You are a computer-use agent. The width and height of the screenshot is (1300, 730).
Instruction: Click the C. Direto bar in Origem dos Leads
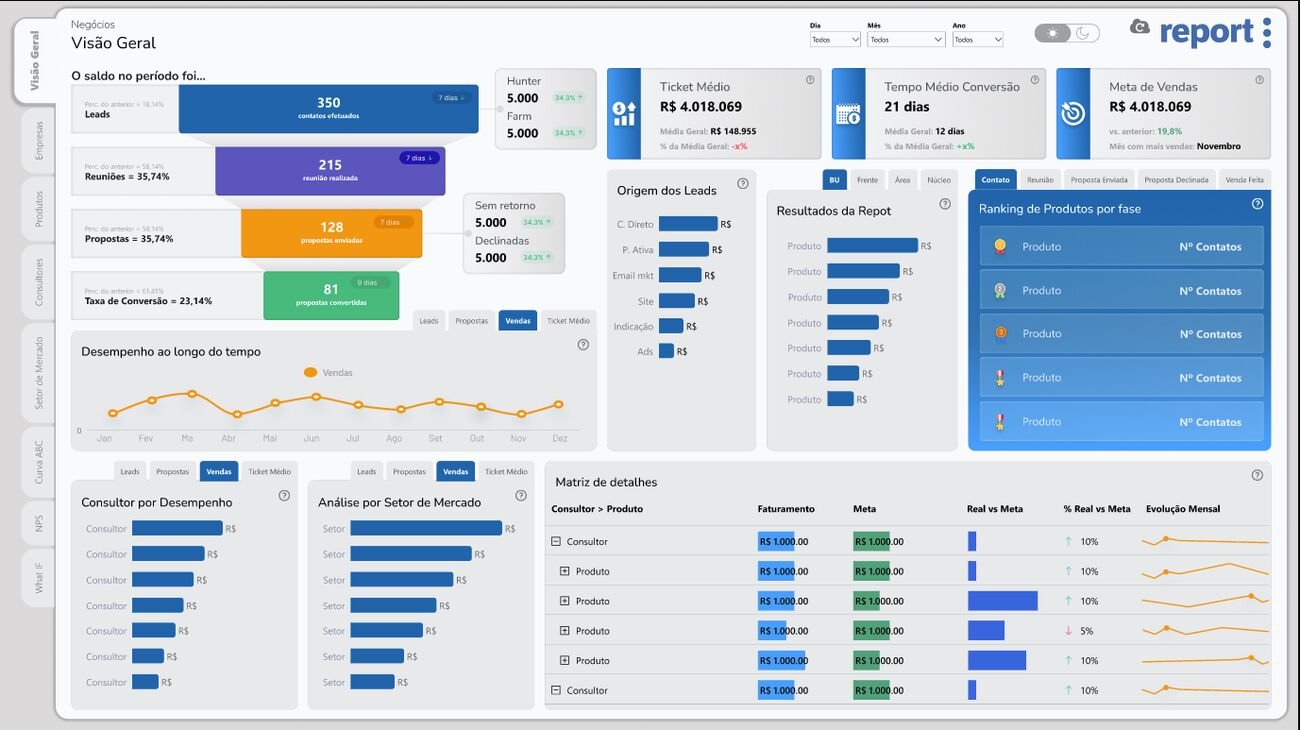(x=688, y=224)
